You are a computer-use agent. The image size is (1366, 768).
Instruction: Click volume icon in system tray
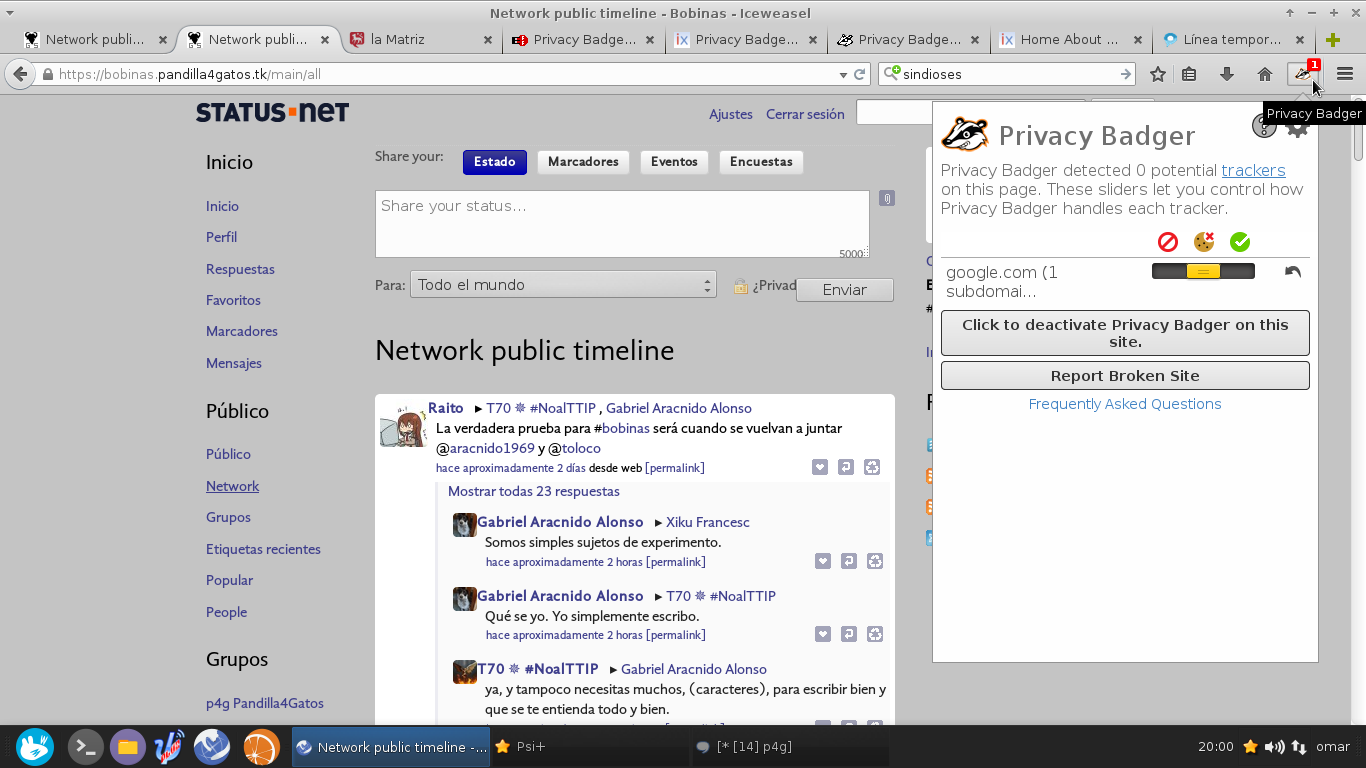point(1274,747)
